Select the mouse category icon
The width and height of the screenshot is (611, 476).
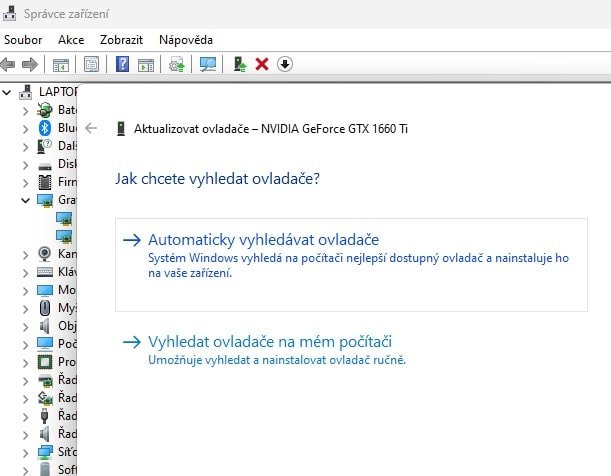(x=45, y=308)
